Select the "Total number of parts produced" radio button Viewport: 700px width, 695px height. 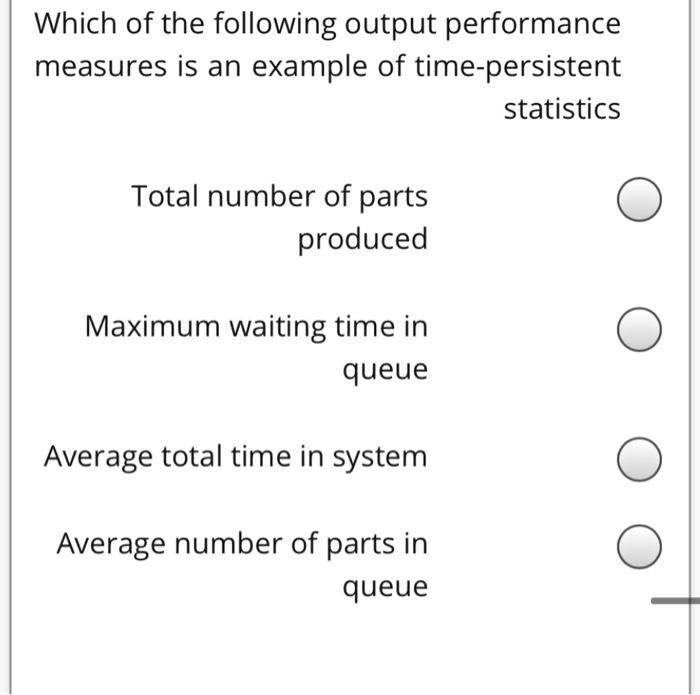tap(639, 199)
